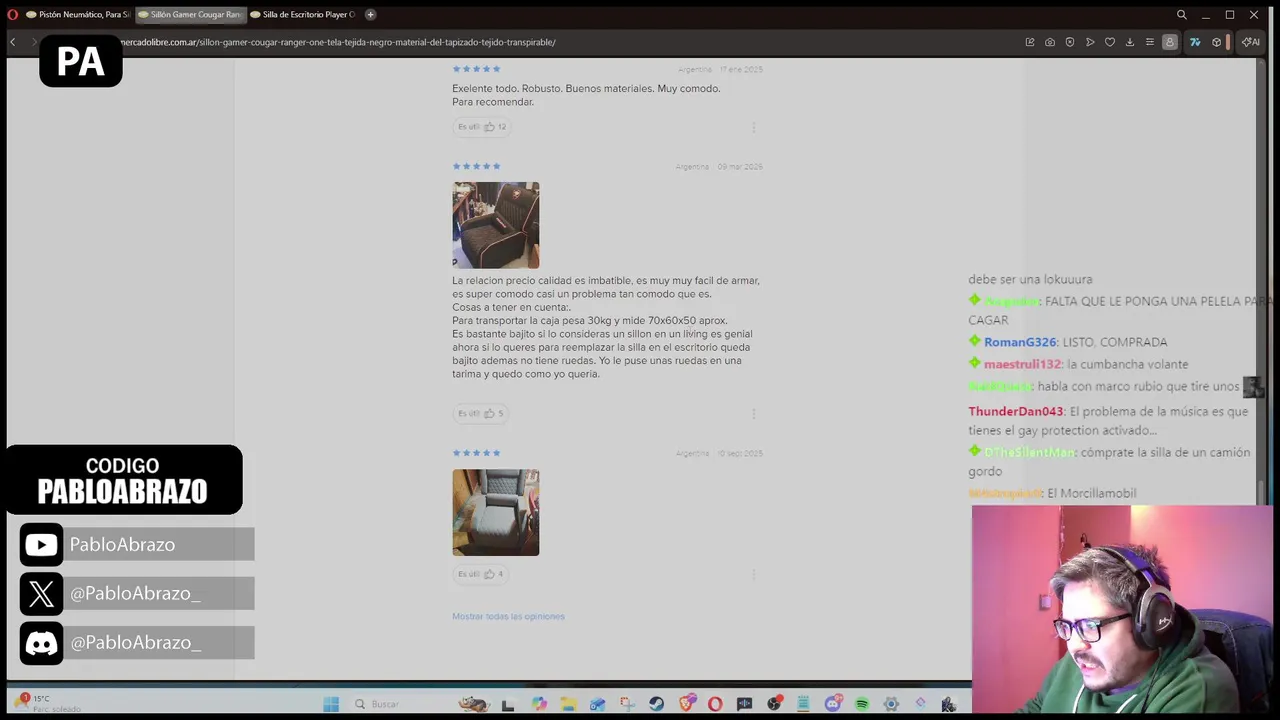Image resolution: width=1280 pixels, height=720 pixels.
Task: Add page to bookmarks with heart icon
Action: coord(1109,42)
